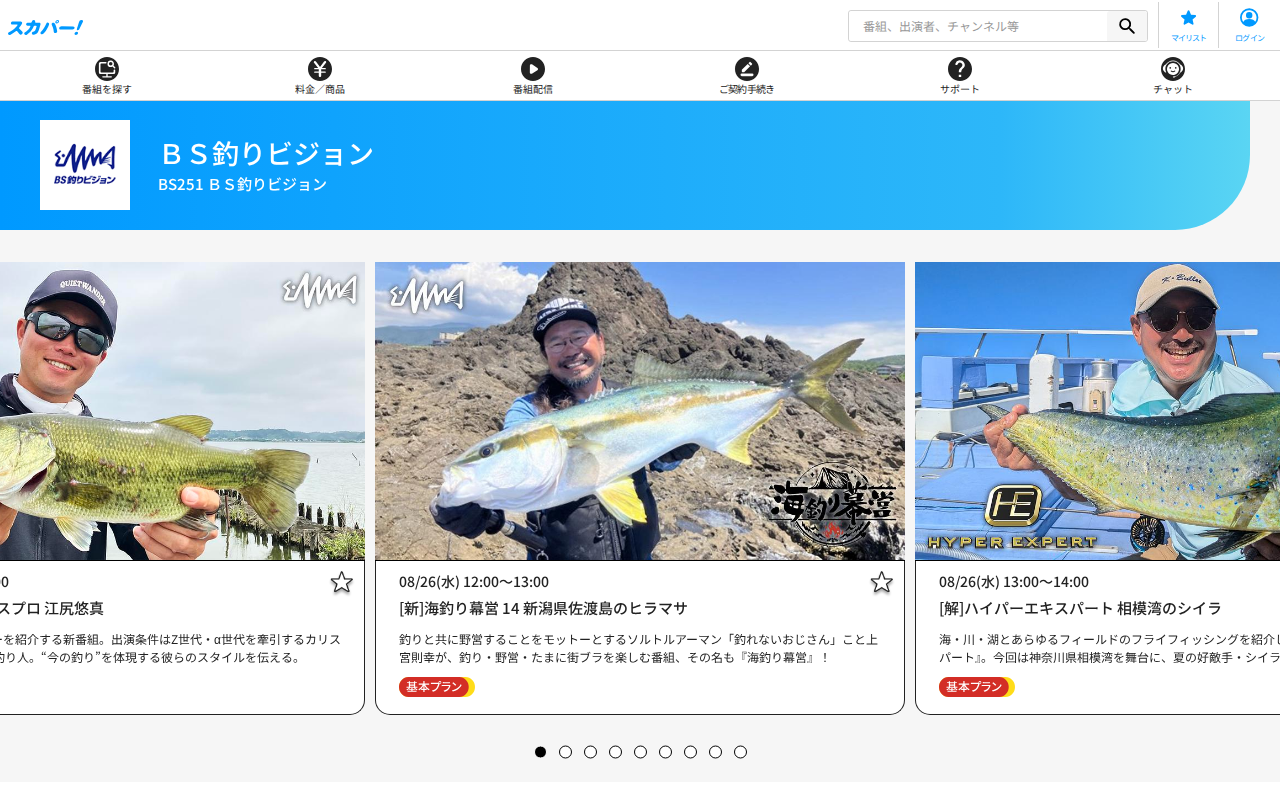Select the third carousel dot
The width and height of the screenshot is (1280, 800).
coord(590,752)
